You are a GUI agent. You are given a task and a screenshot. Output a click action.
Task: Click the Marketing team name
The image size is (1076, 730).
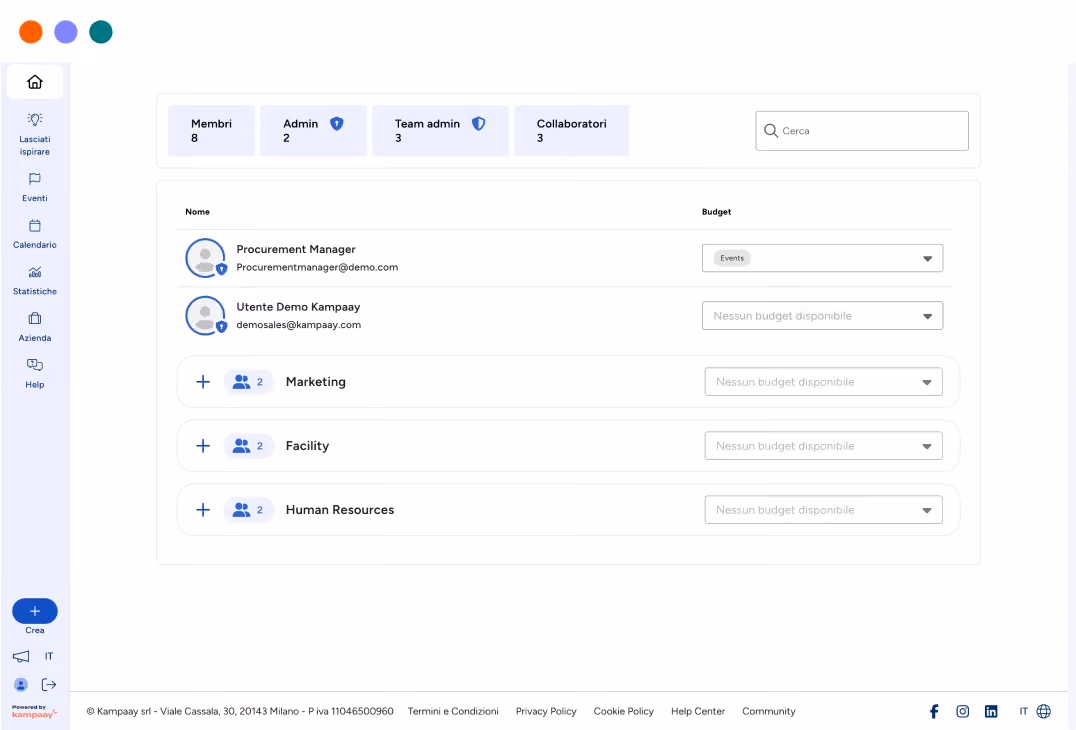coord(316,382)
